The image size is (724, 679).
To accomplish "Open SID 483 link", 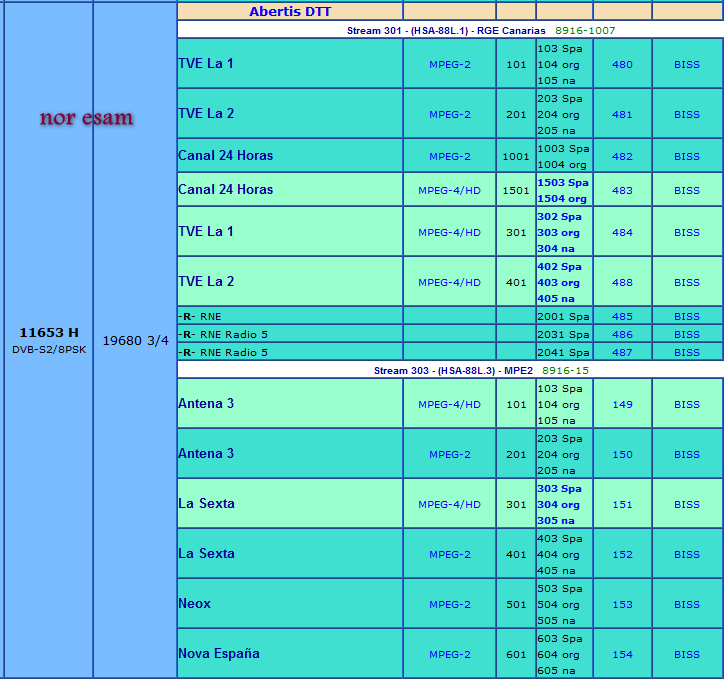I will pyautogui.click(x=622, y=191).
